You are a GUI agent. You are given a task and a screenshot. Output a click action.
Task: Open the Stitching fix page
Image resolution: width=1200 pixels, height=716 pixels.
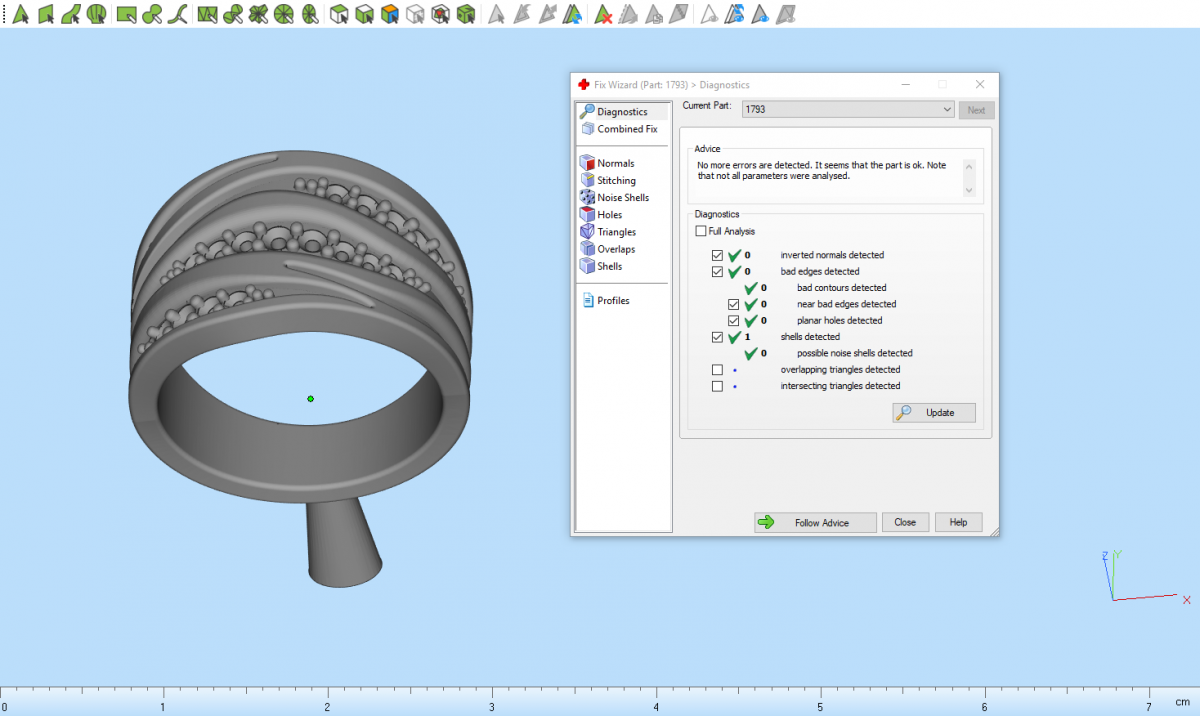pyautogui.click(x=616, y=181)
